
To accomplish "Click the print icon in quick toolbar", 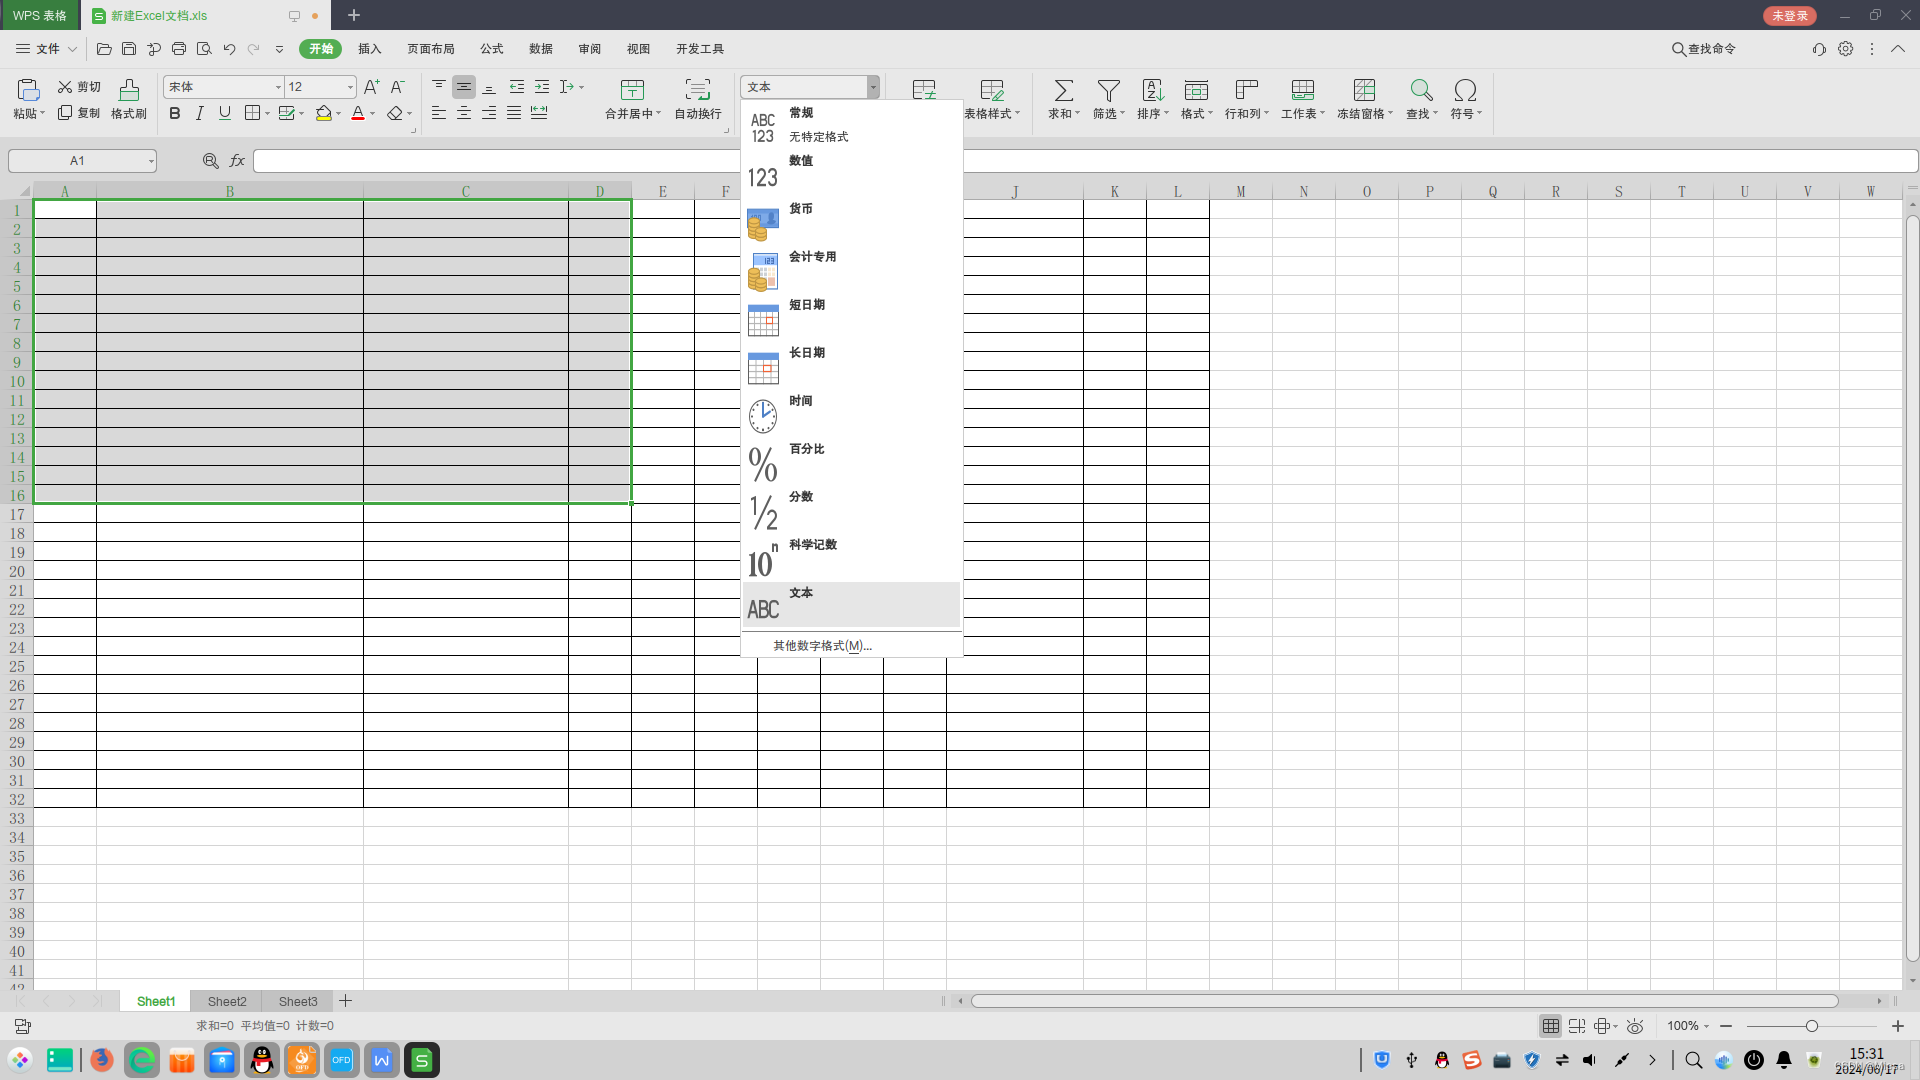I will [x=179, y=49].
